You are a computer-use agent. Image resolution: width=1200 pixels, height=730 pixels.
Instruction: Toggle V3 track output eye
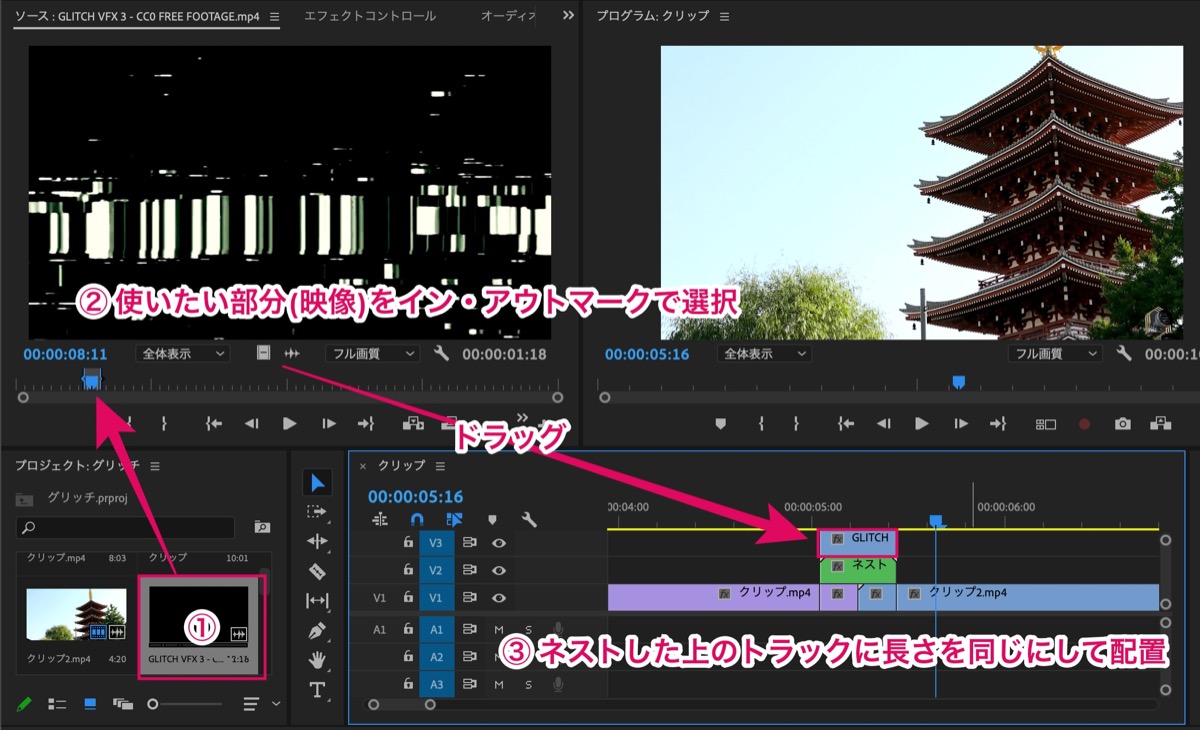click(x=498, y=542)
